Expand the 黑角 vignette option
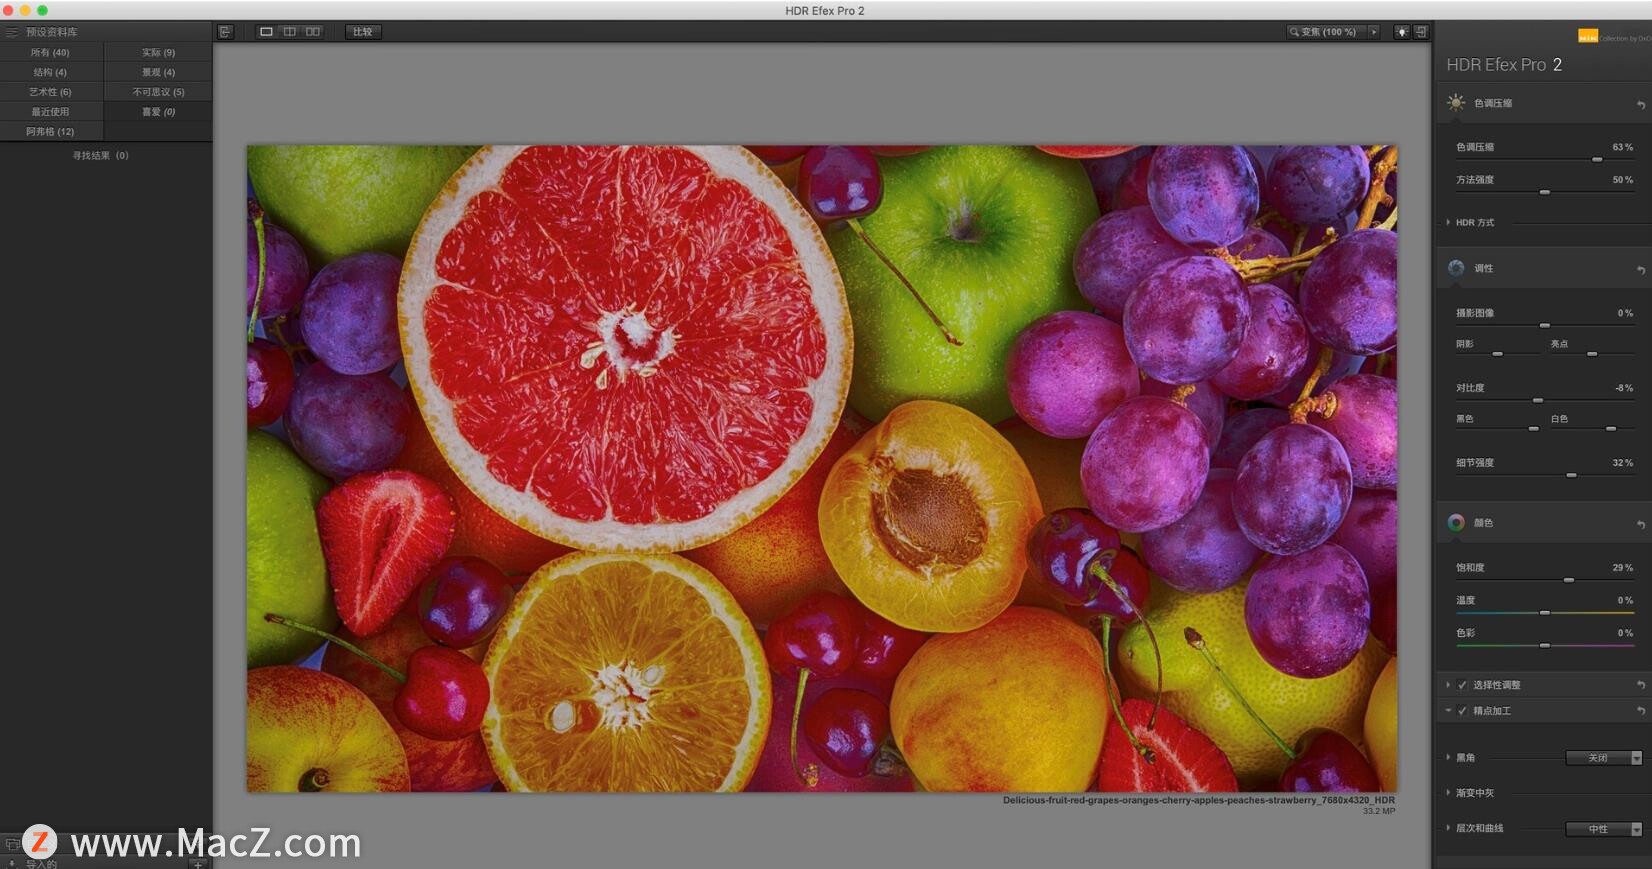The image size is (1652, 869). tap(1448, 757)
